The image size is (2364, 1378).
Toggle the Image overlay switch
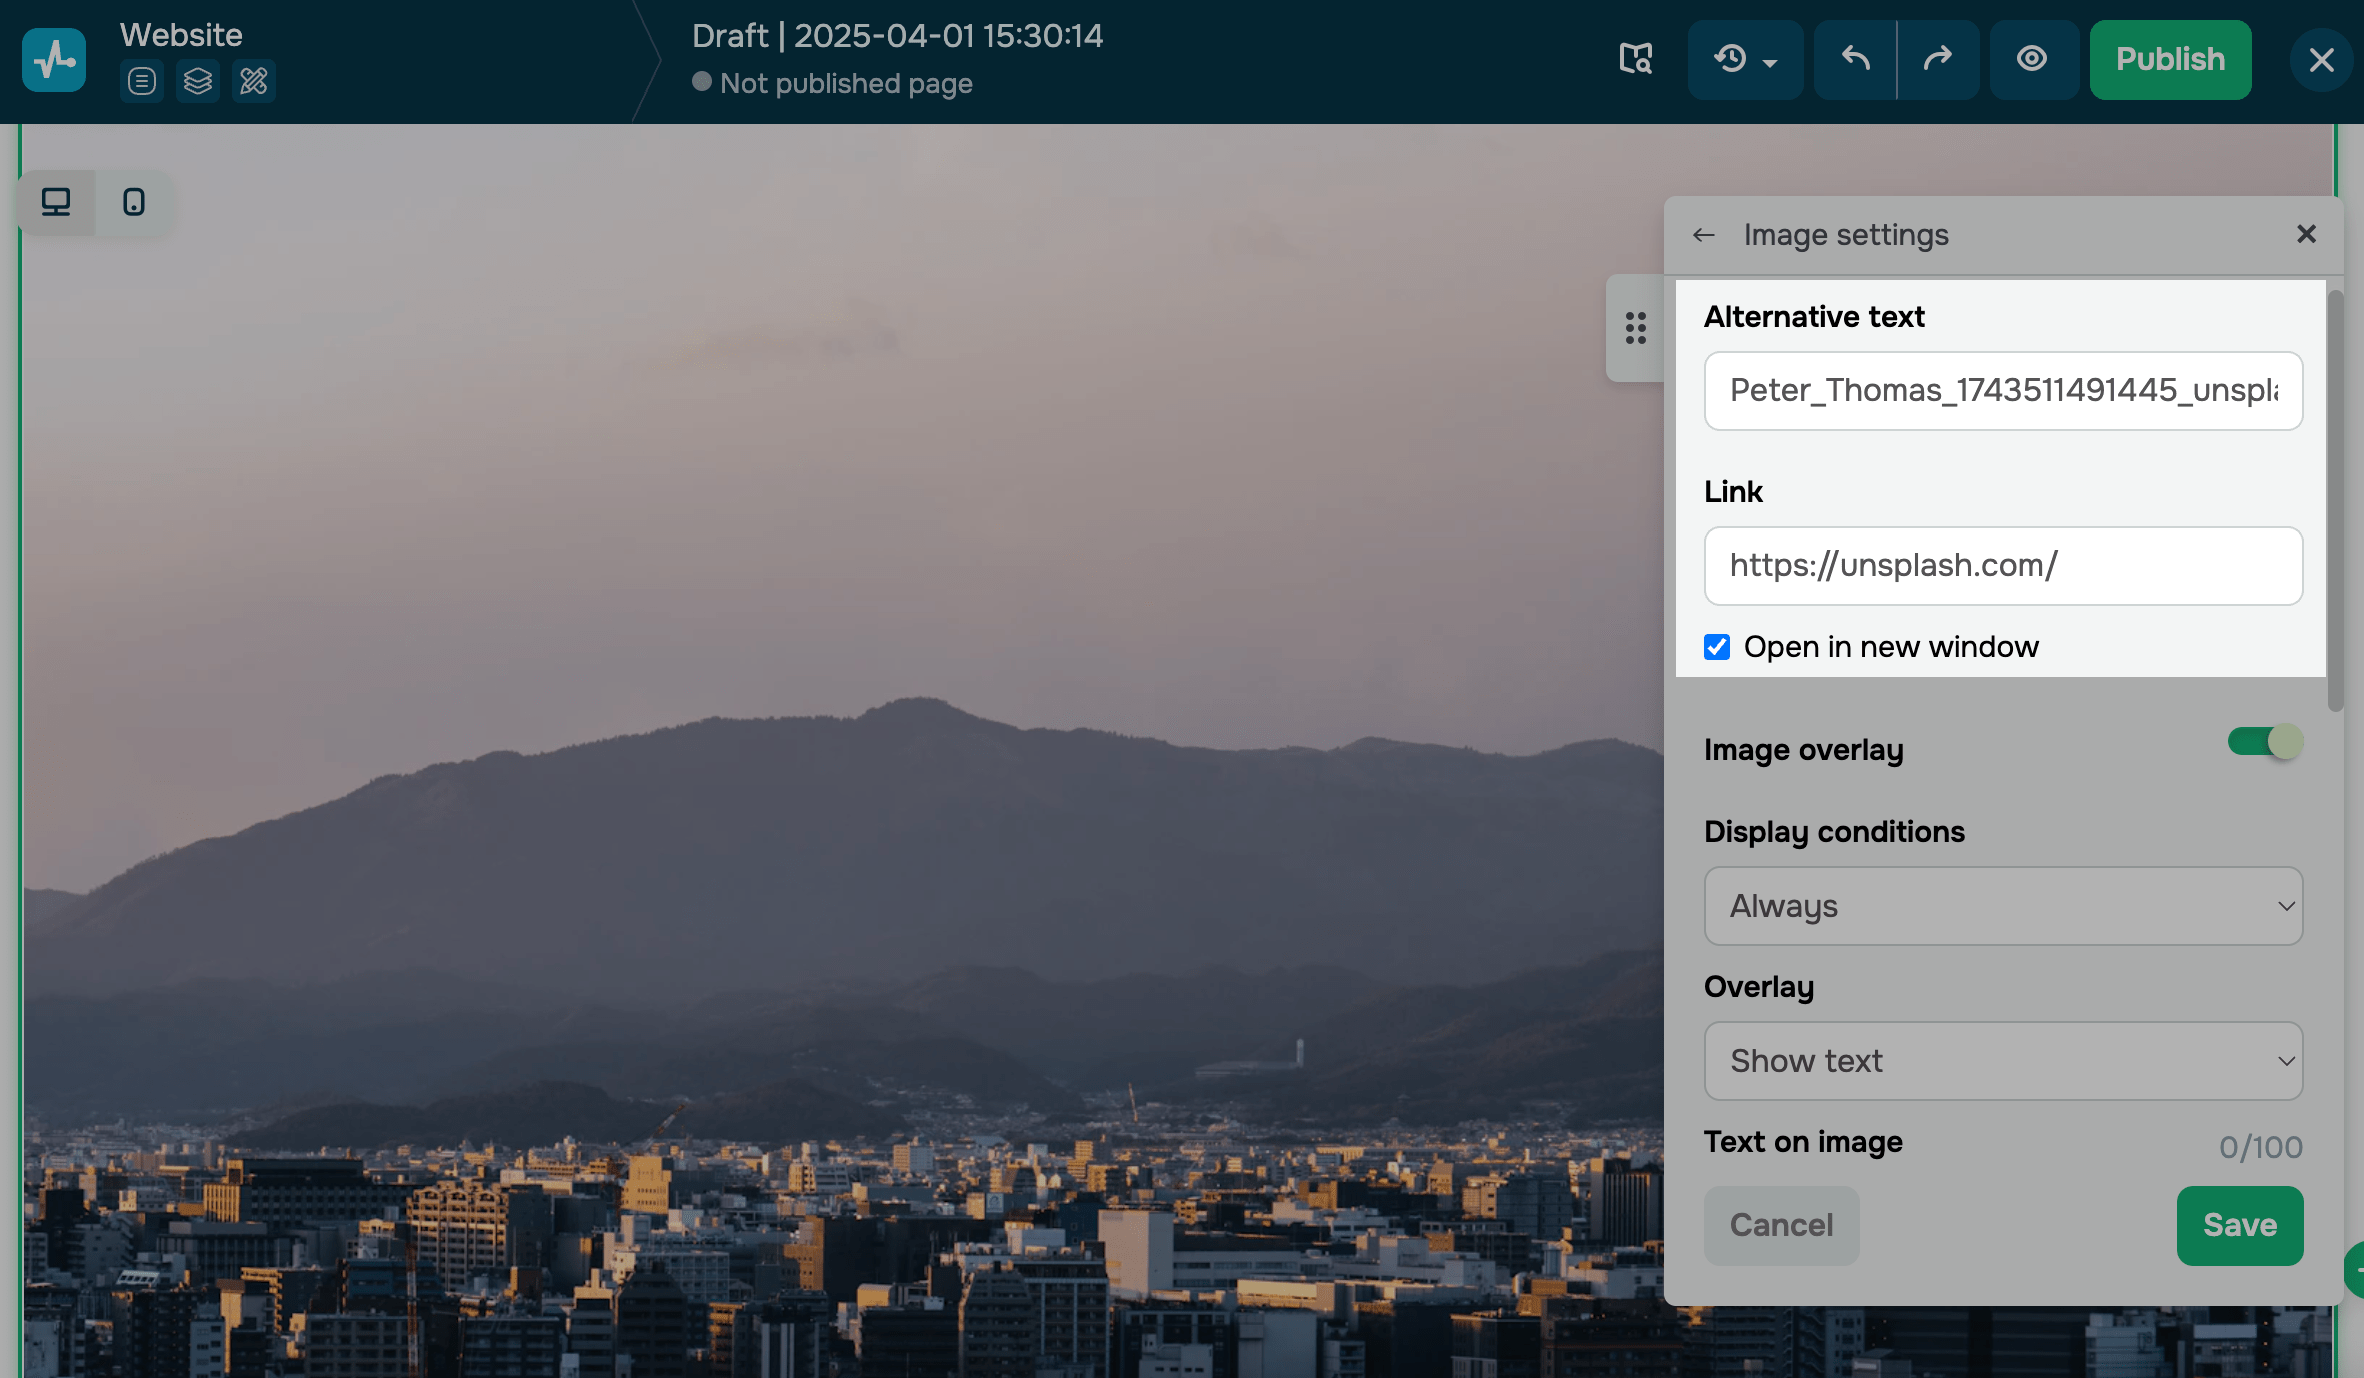(x=2265, y=742)
